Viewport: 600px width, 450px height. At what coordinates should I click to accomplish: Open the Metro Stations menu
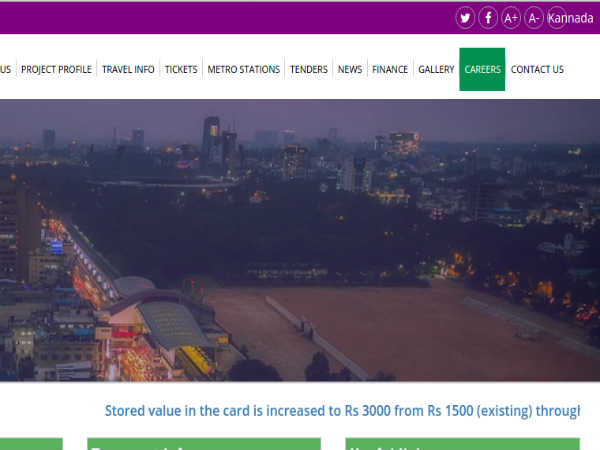244,69
